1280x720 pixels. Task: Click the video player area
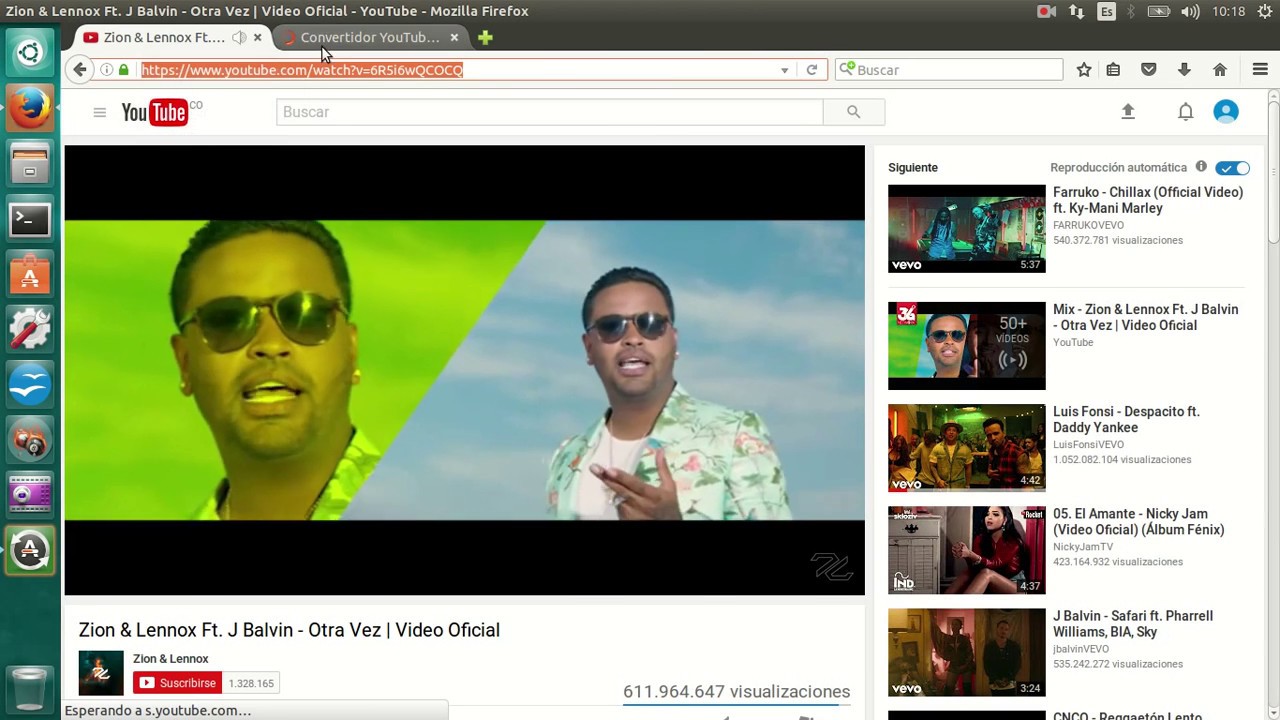[x=464, y=370]
